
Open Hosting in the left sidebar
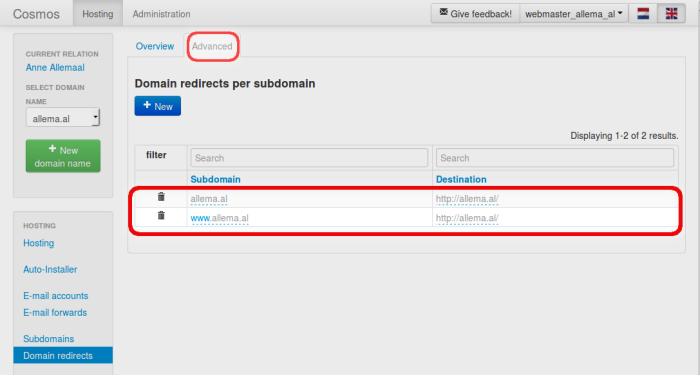pos(38,243)
